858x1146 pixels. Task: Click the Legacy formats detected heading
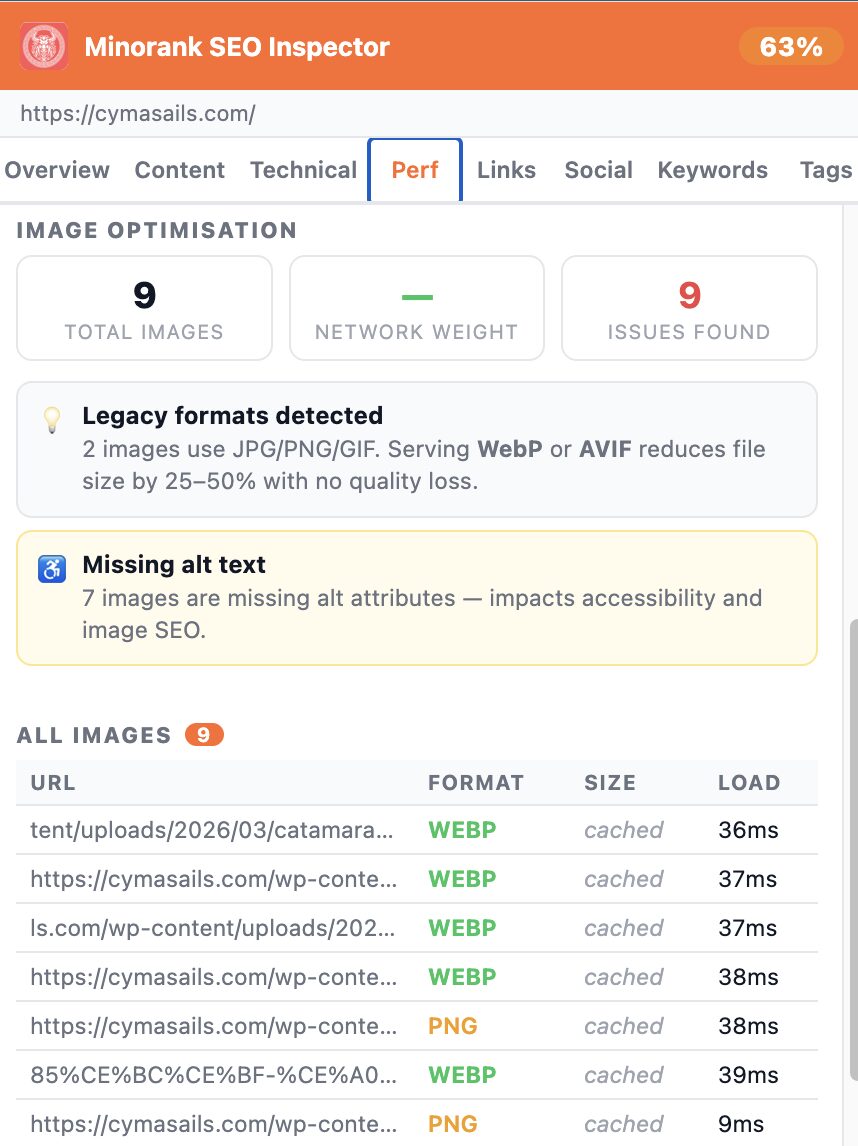[232, 415]
